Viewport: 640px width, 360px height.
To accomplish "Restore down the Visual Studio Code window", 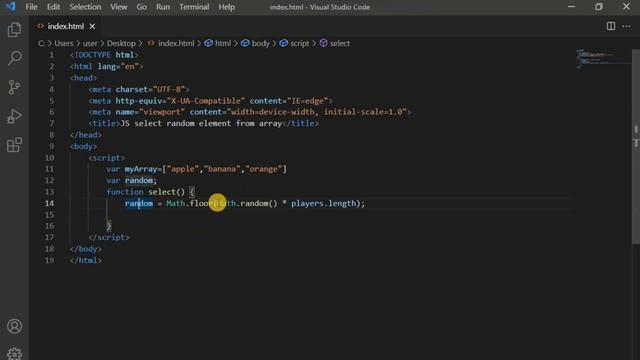I will coord(599,7).
